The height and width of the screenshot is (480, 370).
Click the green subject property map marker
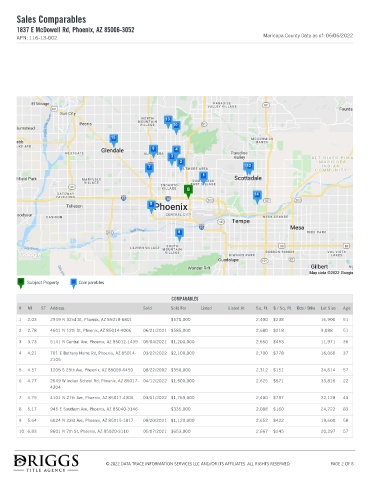(x=188, y=191)
